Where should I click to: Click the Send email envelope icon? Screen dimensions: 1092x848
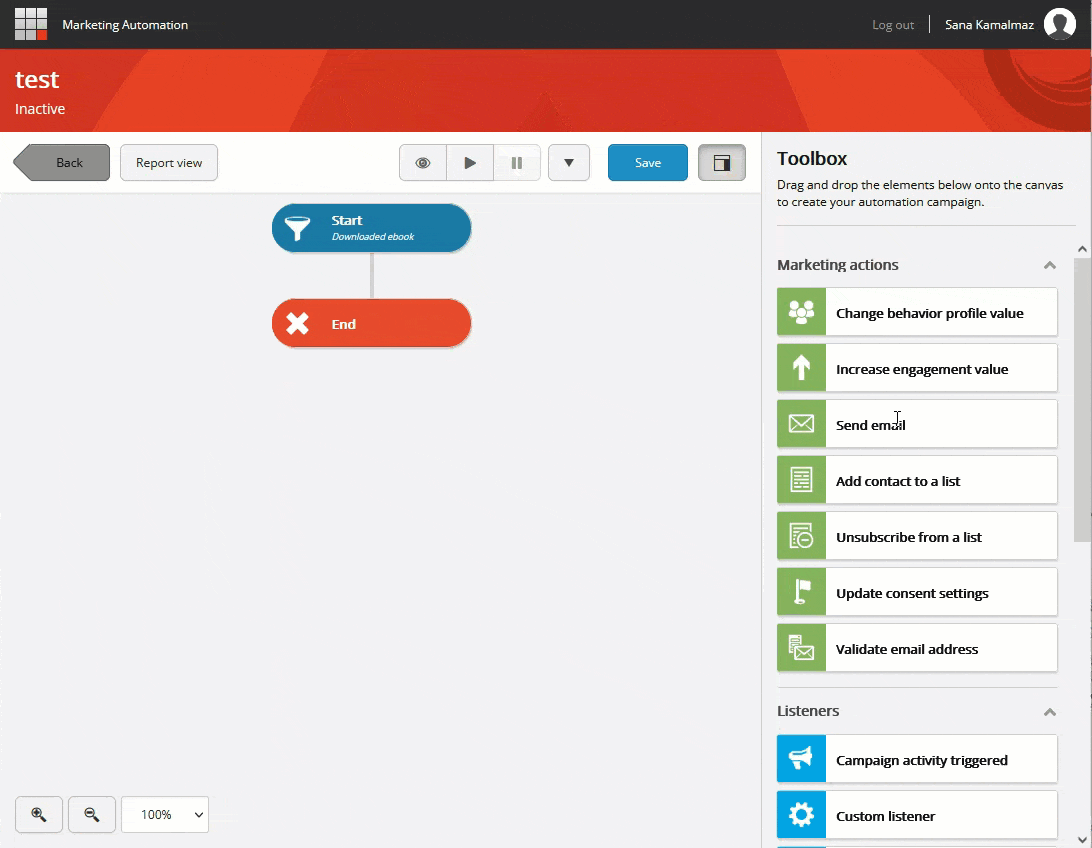tap(802, 424)
